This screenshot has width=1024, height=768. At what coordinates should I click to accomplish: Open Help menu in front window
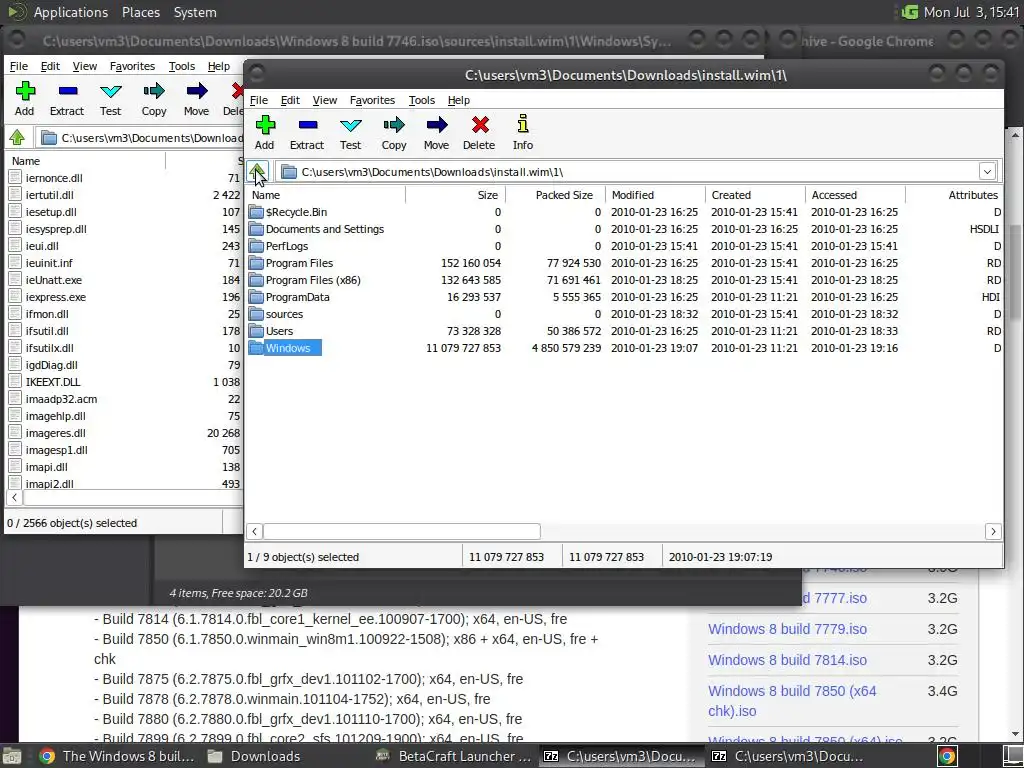click(x=458, y=100)
